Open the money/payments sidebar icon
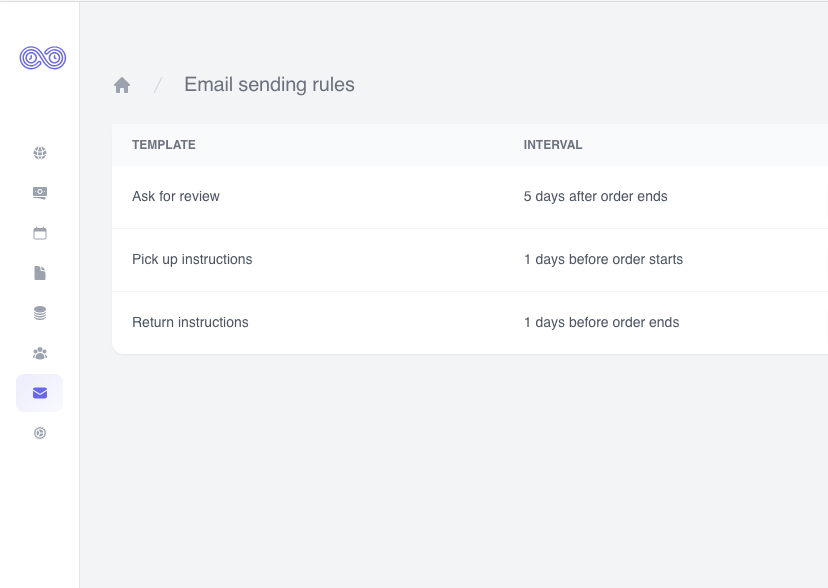This screenshot has height=588, width=828. pos(40,193)
